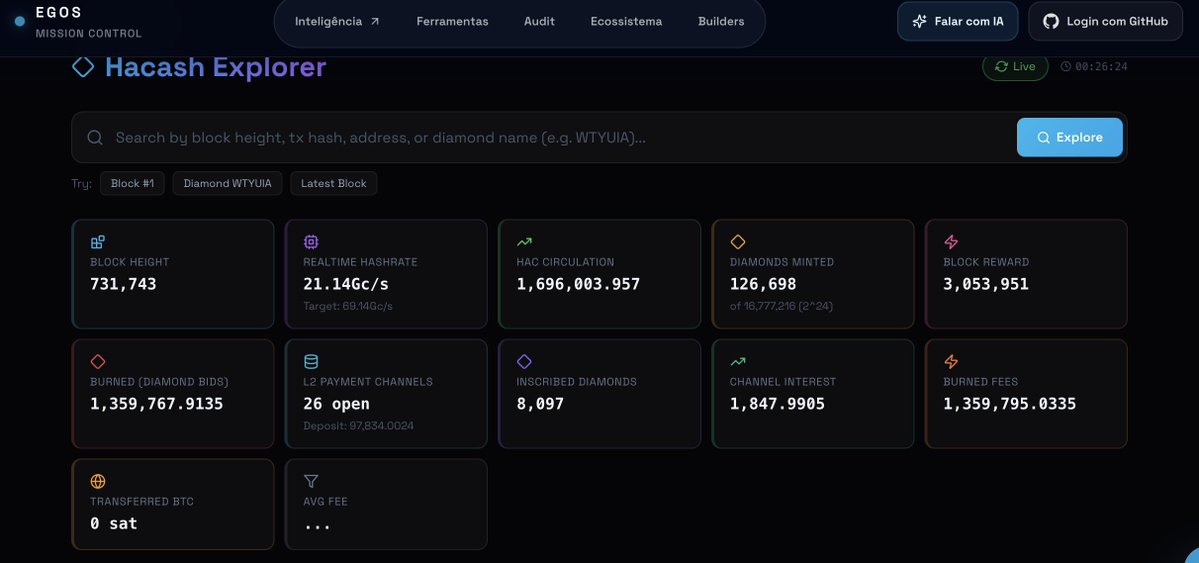Open the Builders nav item
The height and width of the screenshot is (563, 1199).
click(x=721, y=21)
